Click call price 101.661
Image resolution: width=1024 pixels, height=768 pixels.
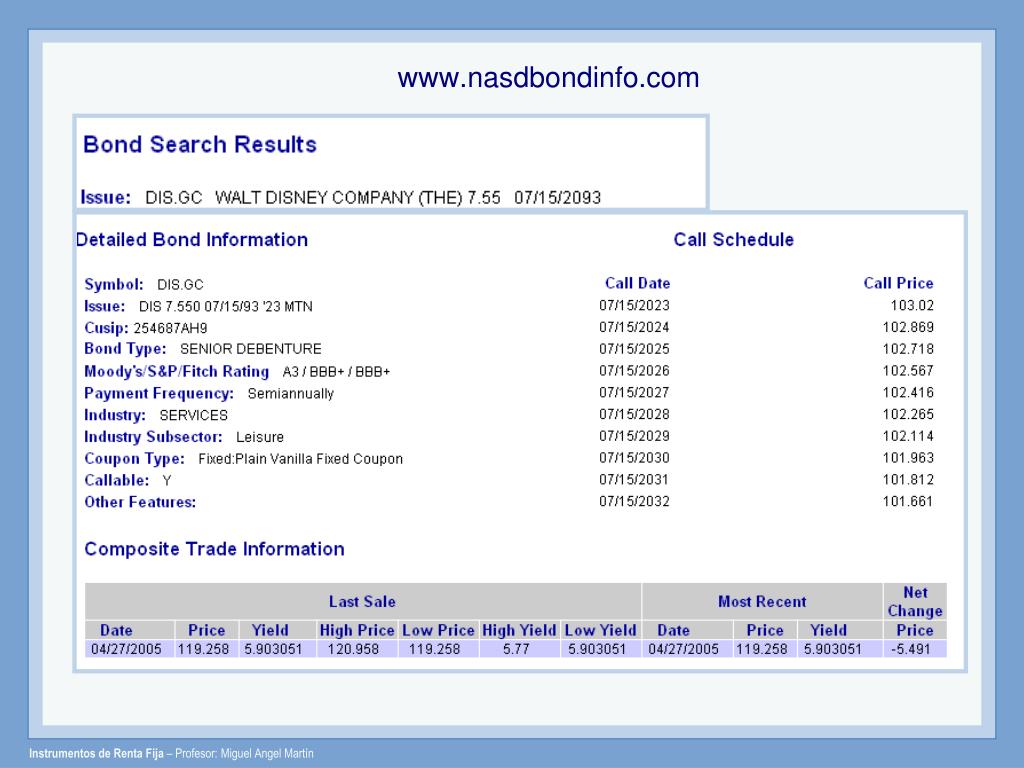coord(908,501)
